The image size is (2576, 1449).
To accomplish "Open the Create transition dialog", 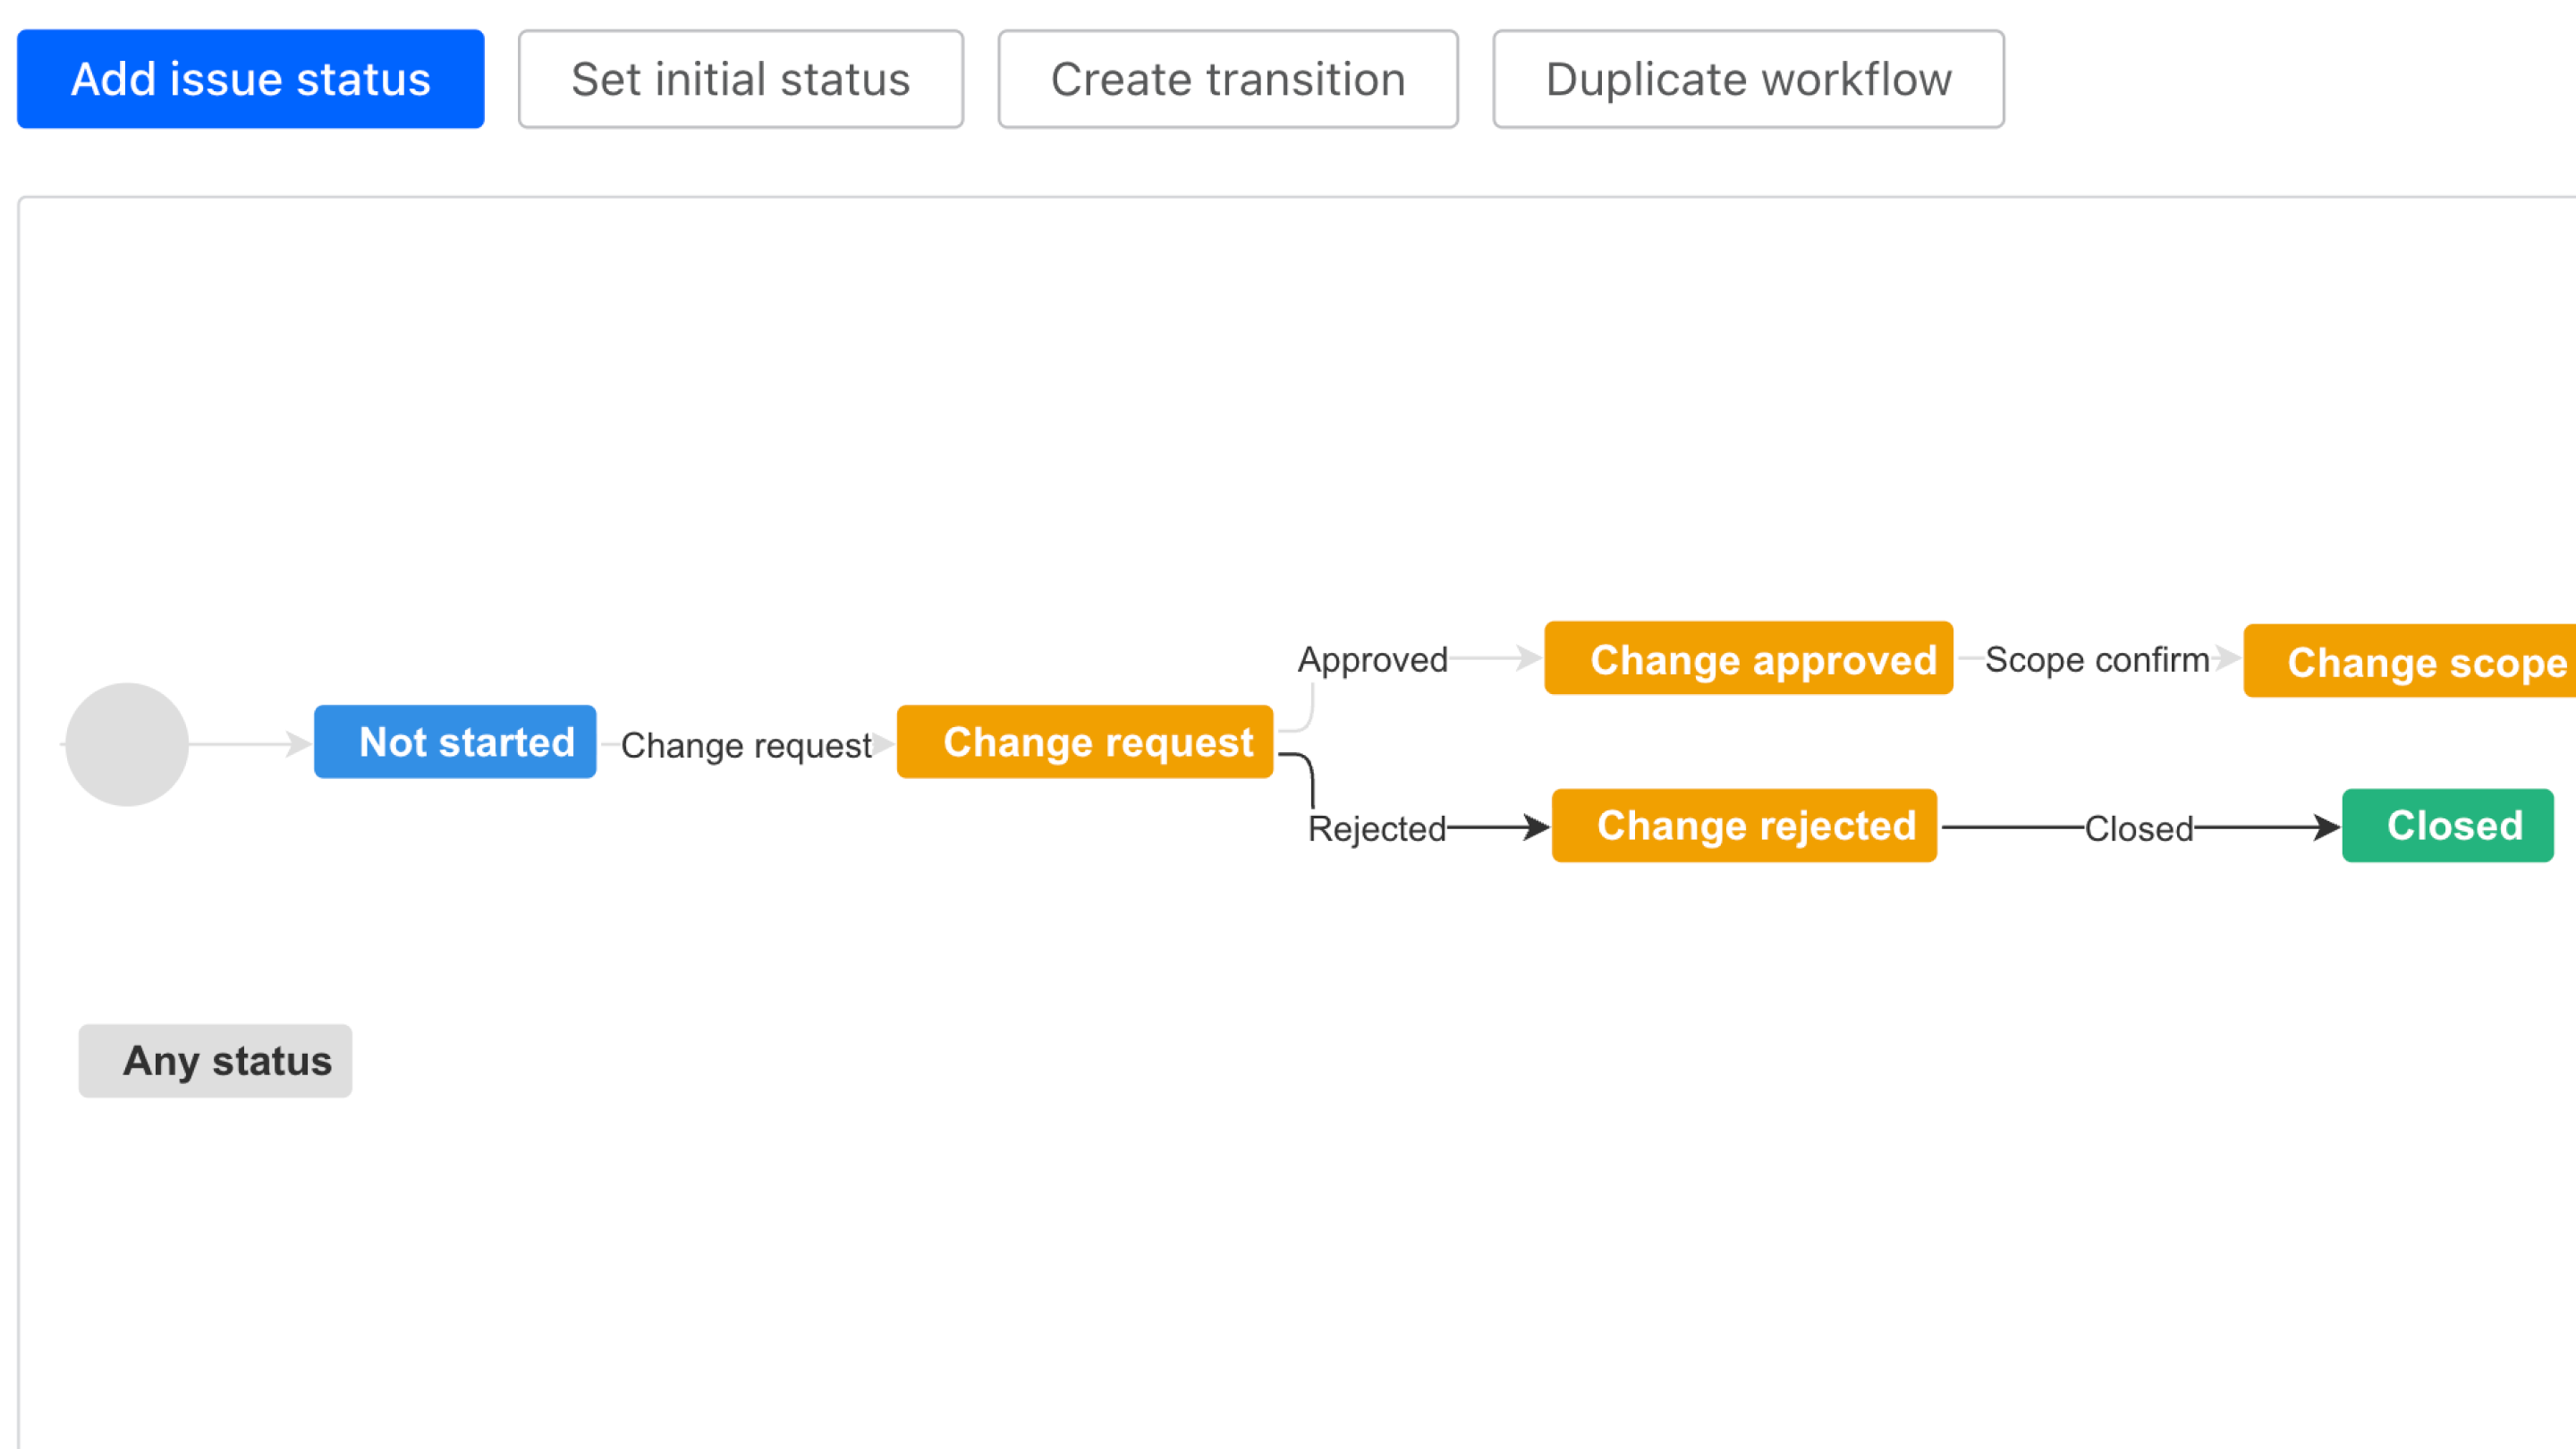I will [x=1227, y=79].
